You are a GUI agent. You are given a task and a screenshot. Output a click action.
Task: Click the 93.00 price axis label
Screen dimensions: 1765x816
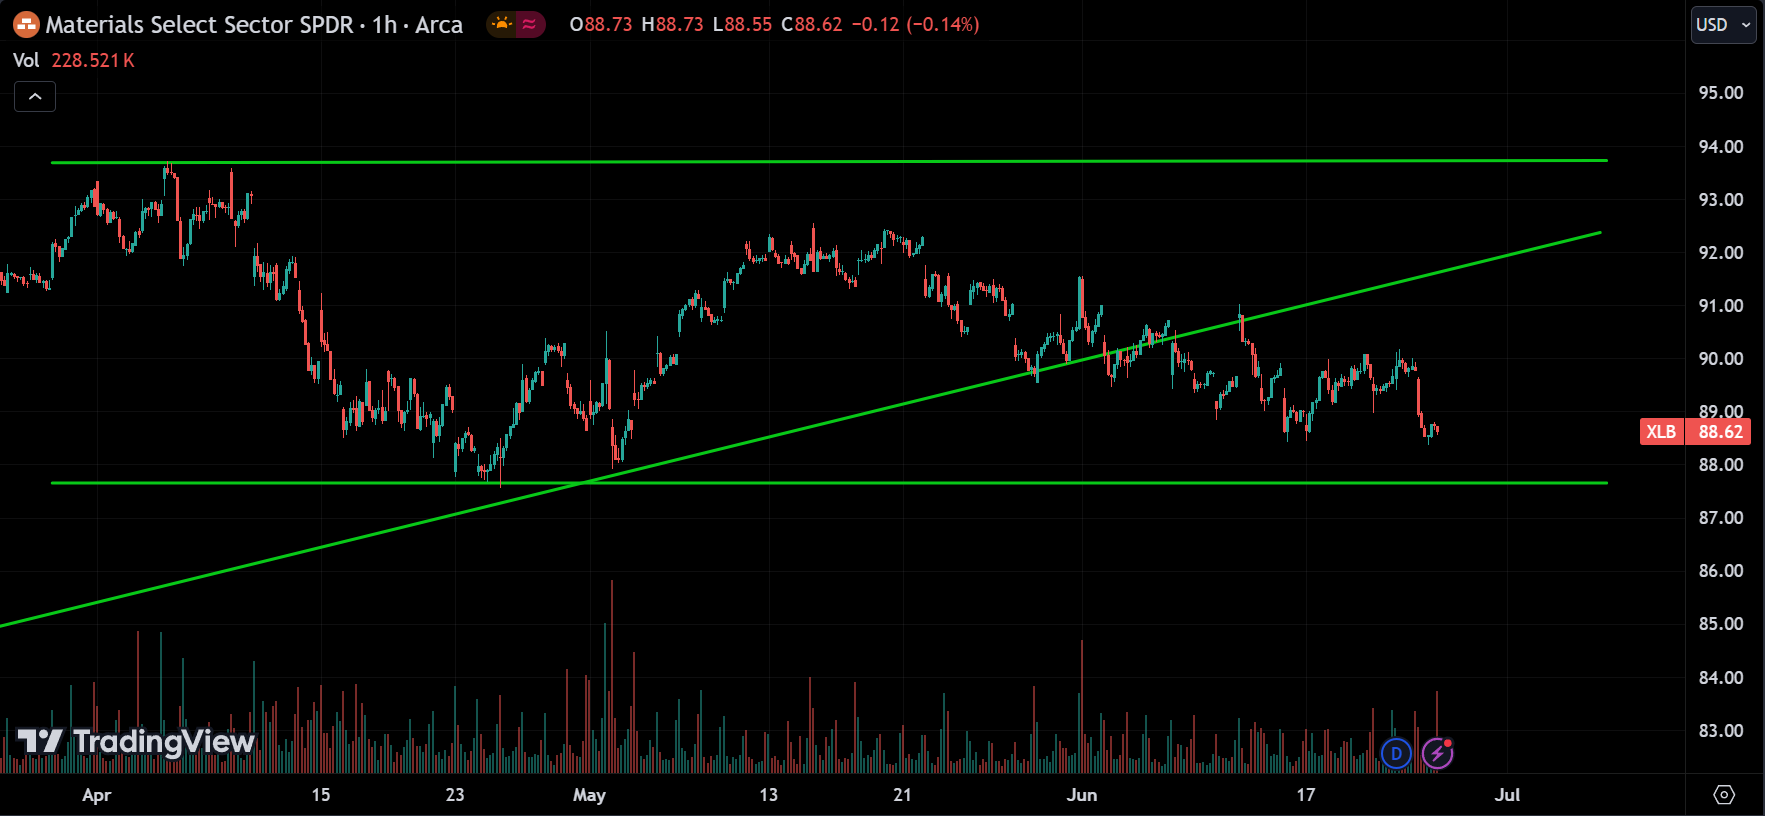click(x=1720, y=199)
